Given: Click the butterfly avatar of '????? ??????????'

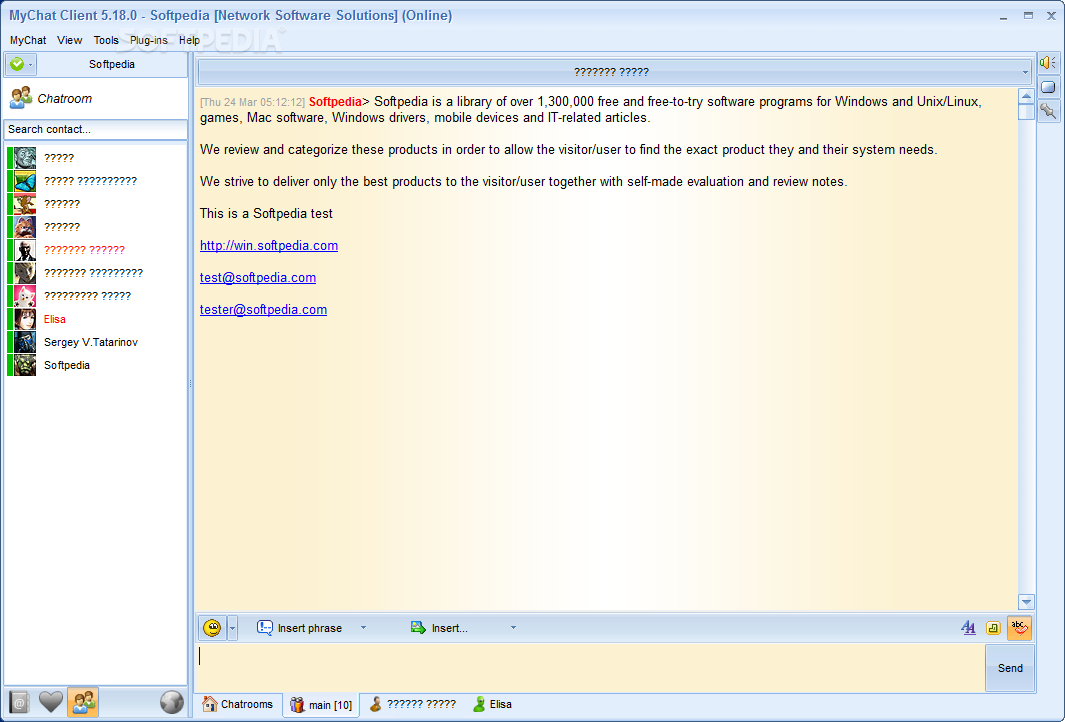Looking at the screenshot, I should click(25, 181).
